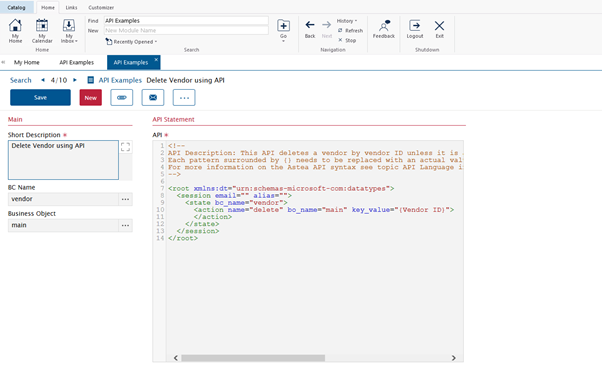Viewport: 602px width, 372px height.
Task: Open My Home icon in ribbon
Action: pyautogui.click(x=15, y=30)
